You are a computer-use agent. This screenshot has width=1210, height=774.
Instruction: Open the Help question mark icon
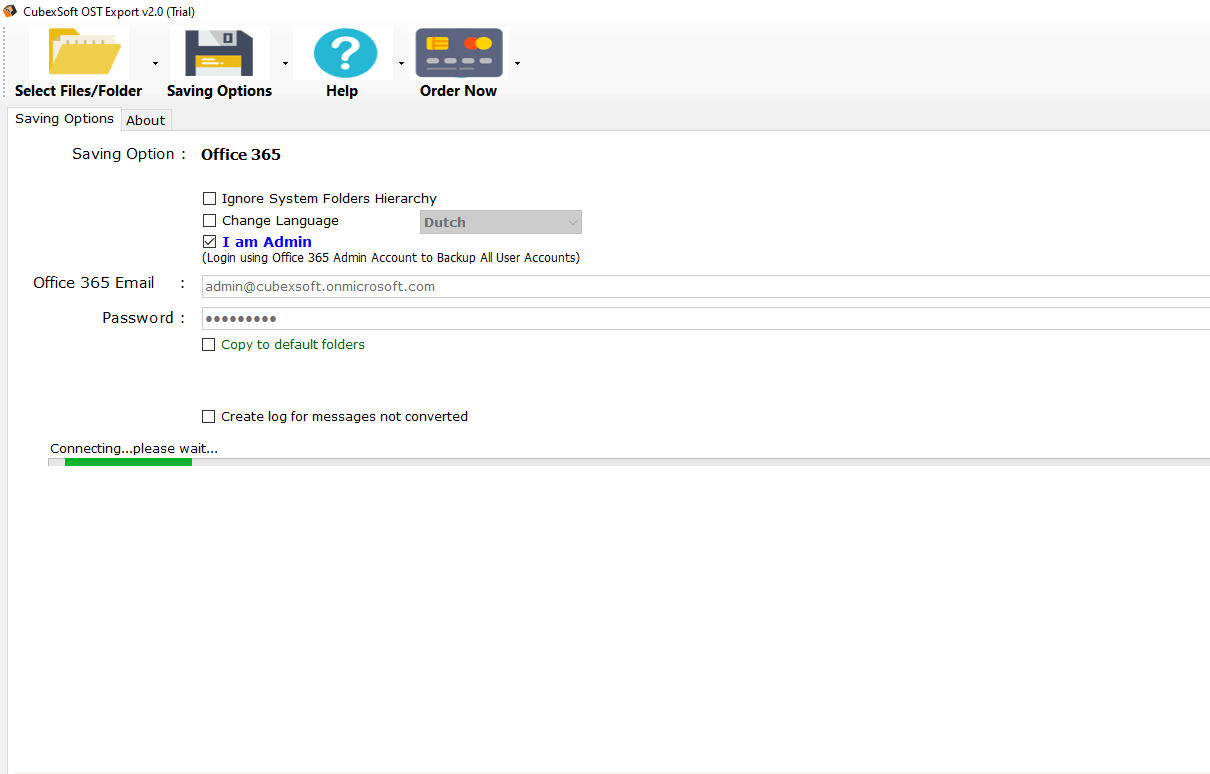coord(344,53)
